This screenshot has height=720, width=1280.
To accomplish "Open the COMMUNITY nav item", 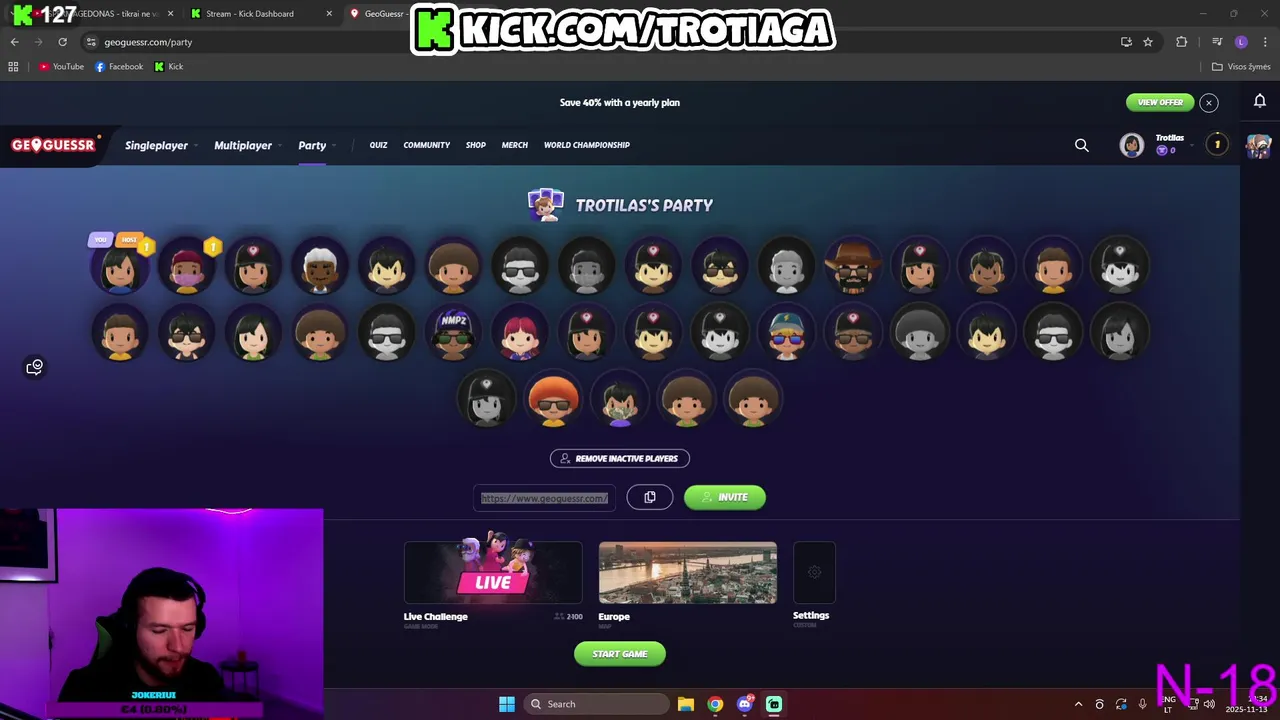I will click(427, 145).
